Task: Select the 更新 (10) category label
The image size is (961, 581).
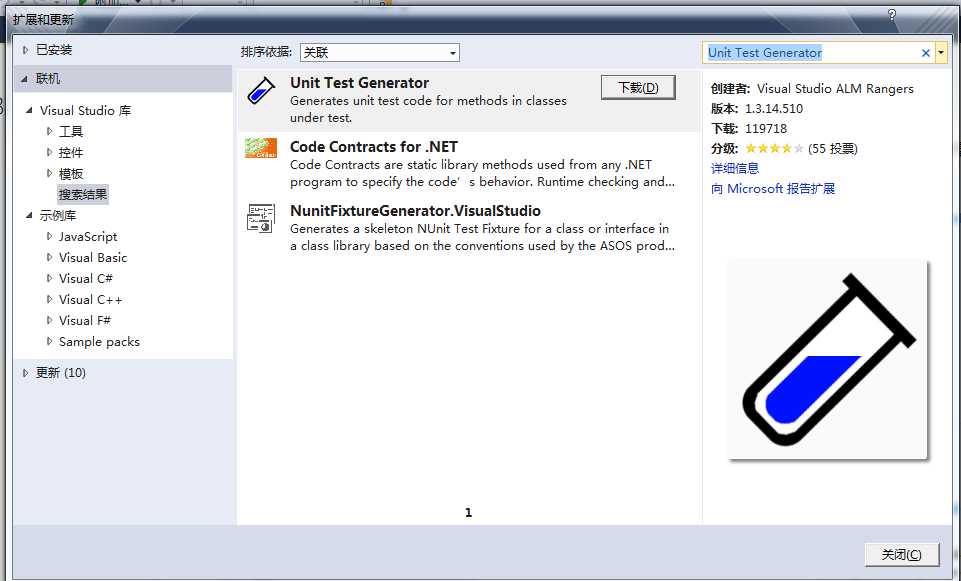Action: click(x=61, y=373)
